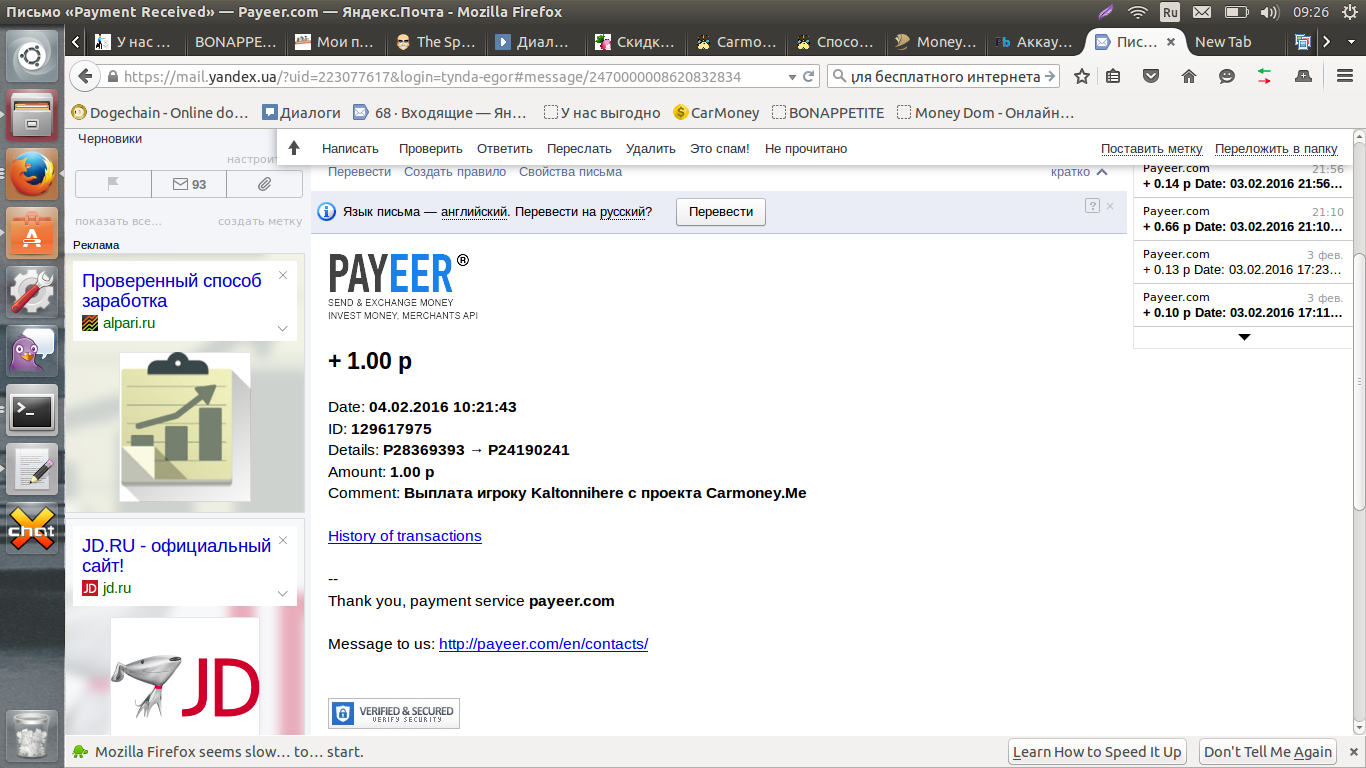Screen dimensions: 1366x768
Task: Open Files manager from the launcher
Action: (32, 115)
